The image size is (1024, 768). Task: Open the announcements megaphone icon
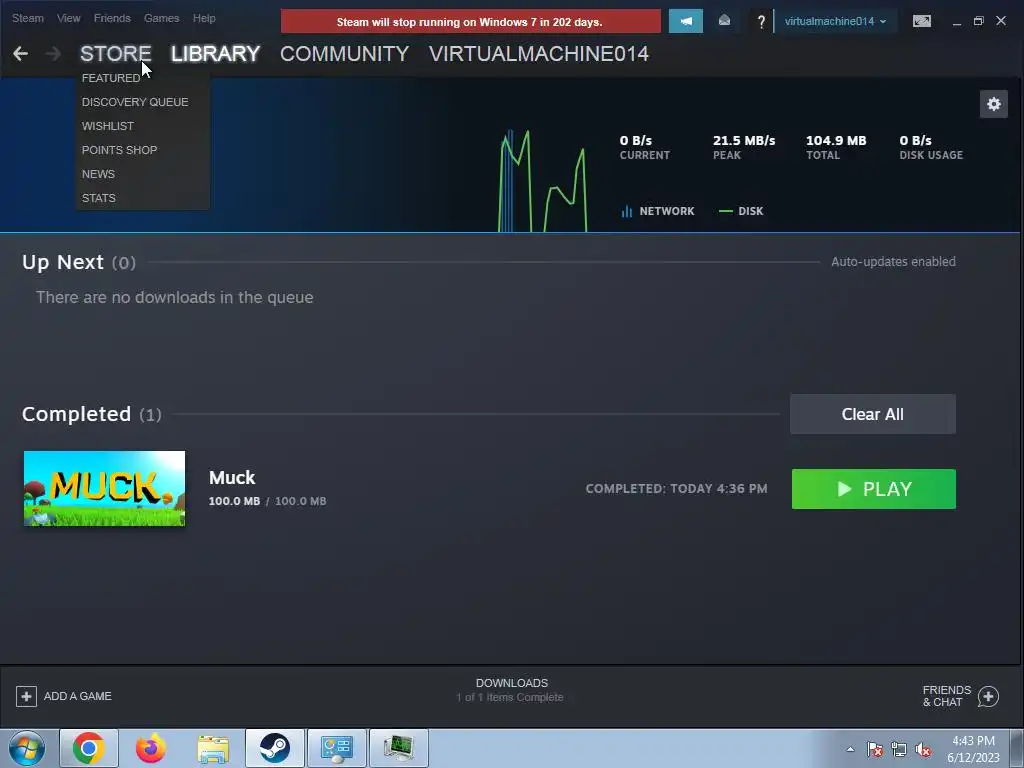(x=686, y=21)
